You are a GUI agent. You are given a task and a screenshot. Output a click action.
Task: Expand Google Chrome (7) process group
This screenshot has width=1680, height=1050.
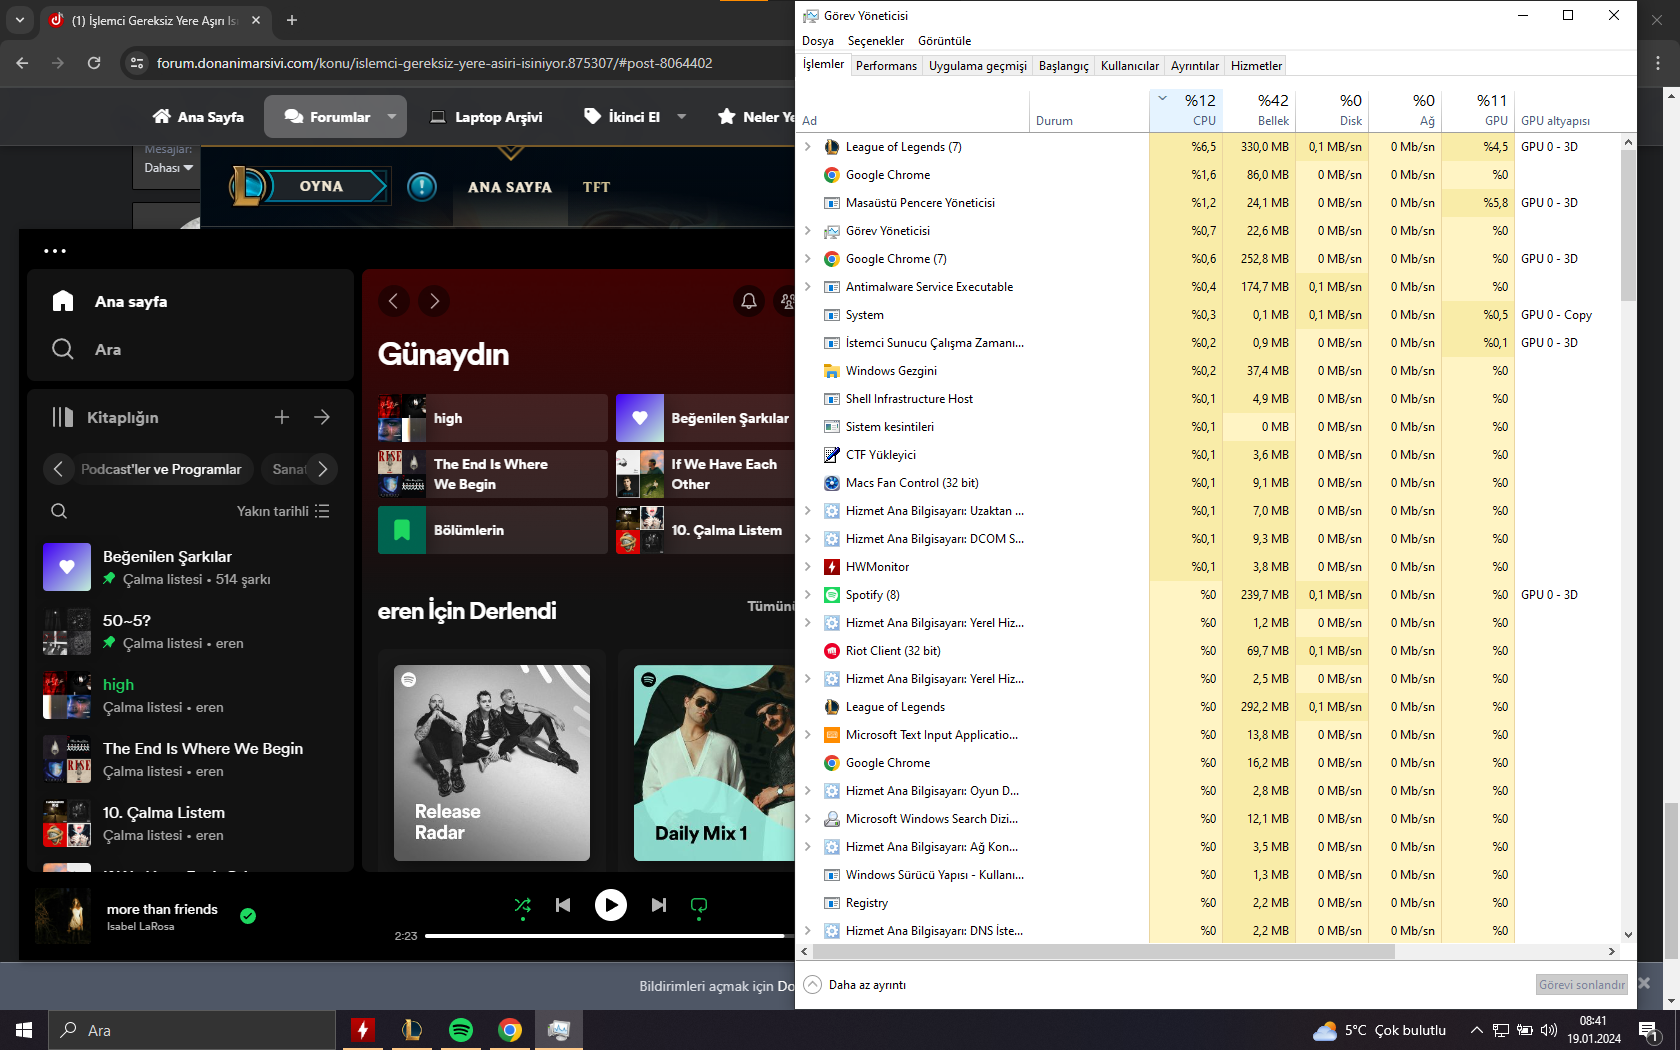click(808, 259)
